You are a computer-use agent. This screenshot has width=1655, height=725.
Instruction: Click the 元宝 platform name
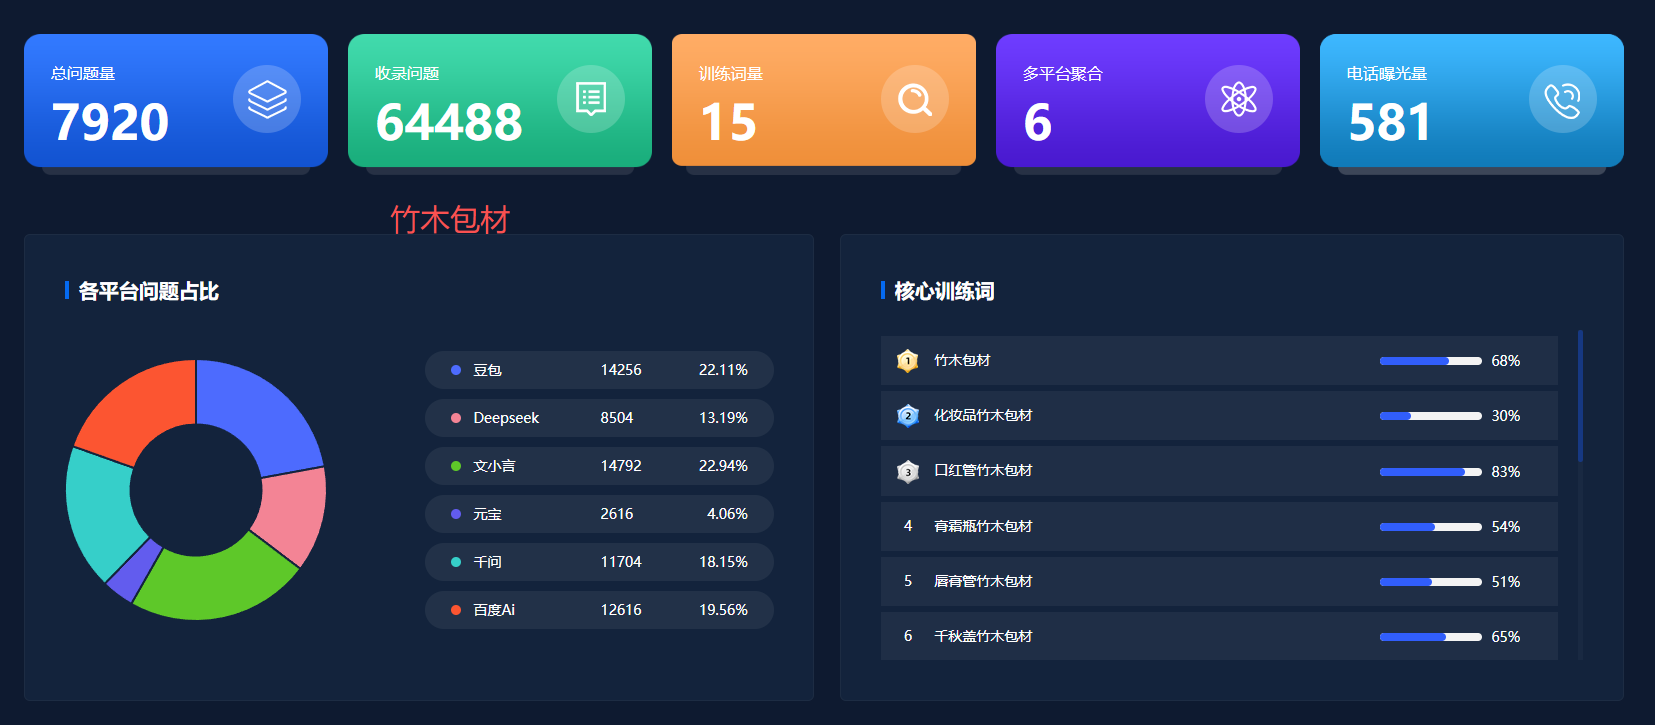pyautogui.click(x=487, y=514)
